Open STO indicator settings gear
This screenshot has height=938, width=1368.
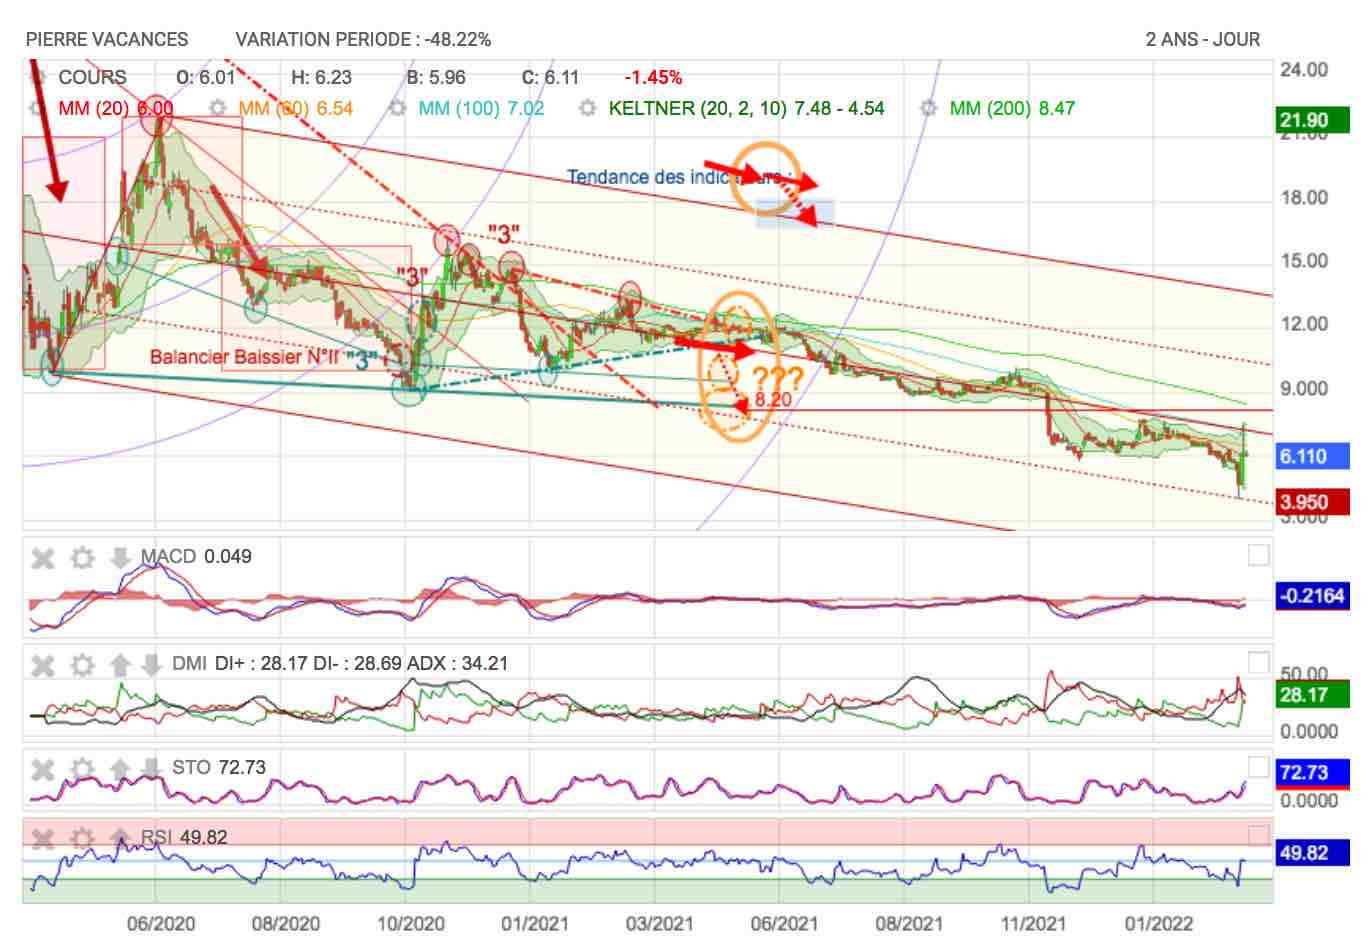click(x=82, y=768)
